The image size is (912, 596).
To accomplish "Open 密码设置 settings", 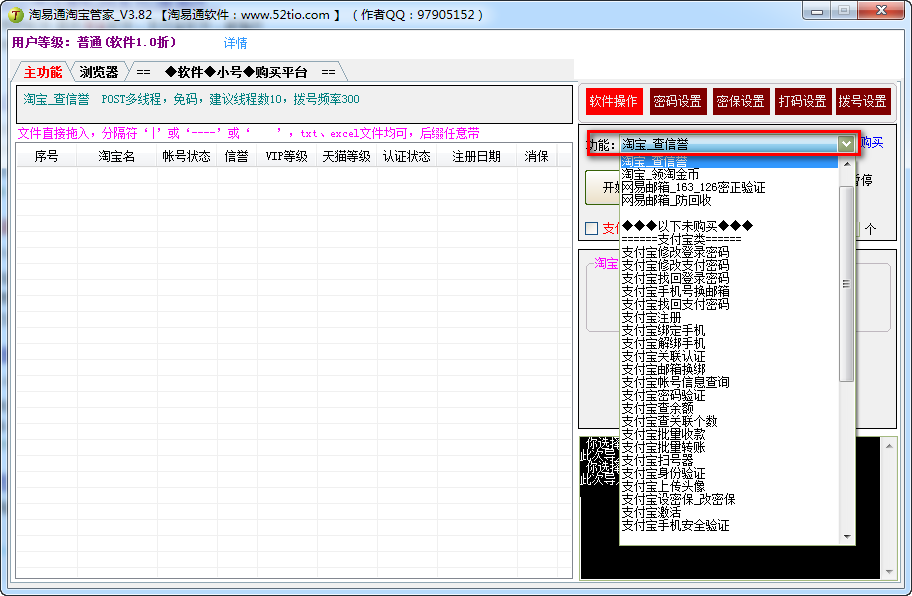I will pyautogui.click(x=677, y=101).
